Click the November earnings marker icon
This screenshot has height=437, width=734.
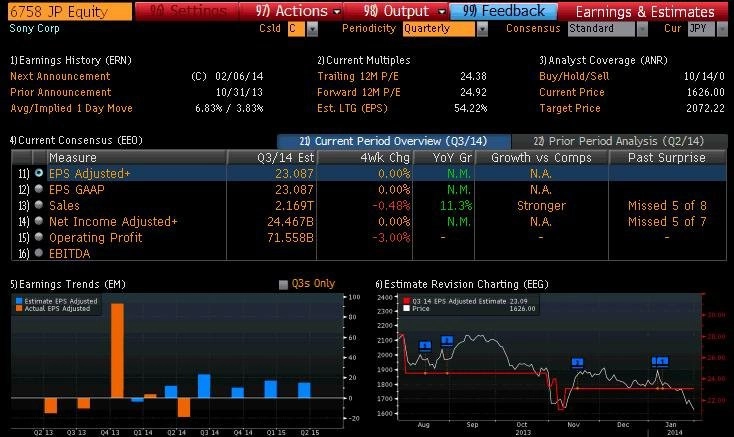(x=578, y=363)
